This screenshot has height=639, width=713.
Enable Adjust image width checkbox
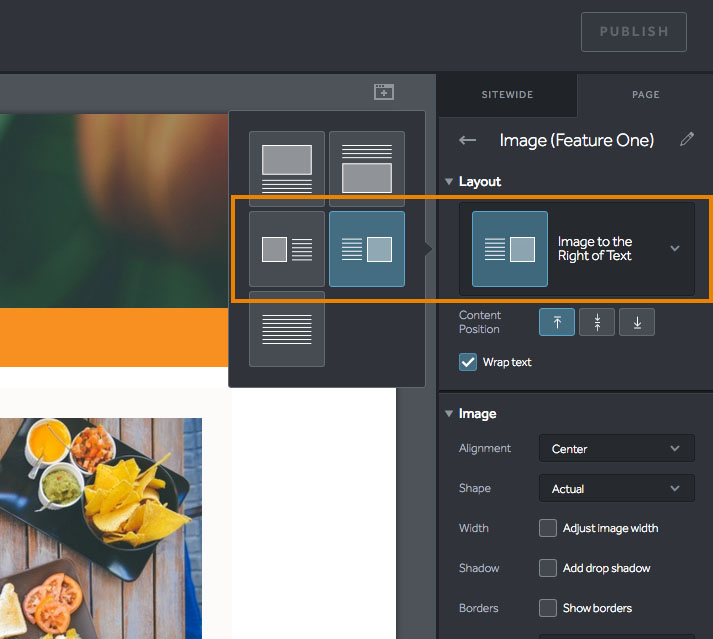pyautogui.click(x=548, y=528)
